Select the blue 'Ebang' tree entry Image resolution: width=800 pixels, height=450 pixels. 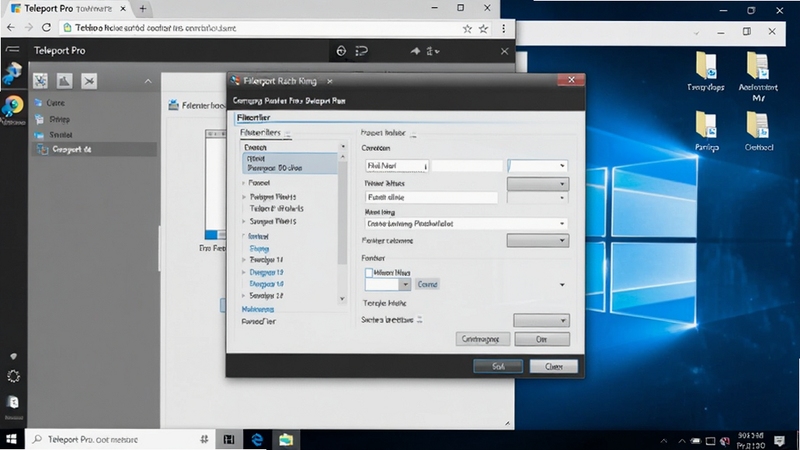(x=259, y=248)
